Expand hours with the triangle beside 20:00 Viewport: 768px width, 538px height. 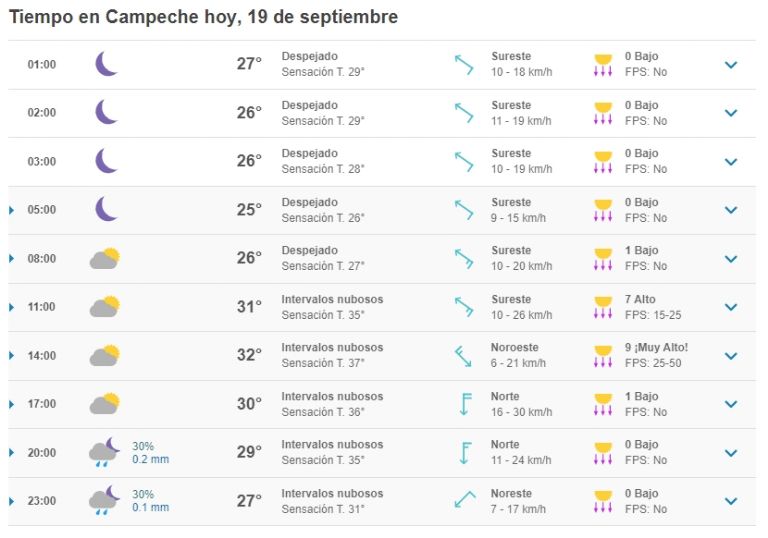[x=11, y=453]
